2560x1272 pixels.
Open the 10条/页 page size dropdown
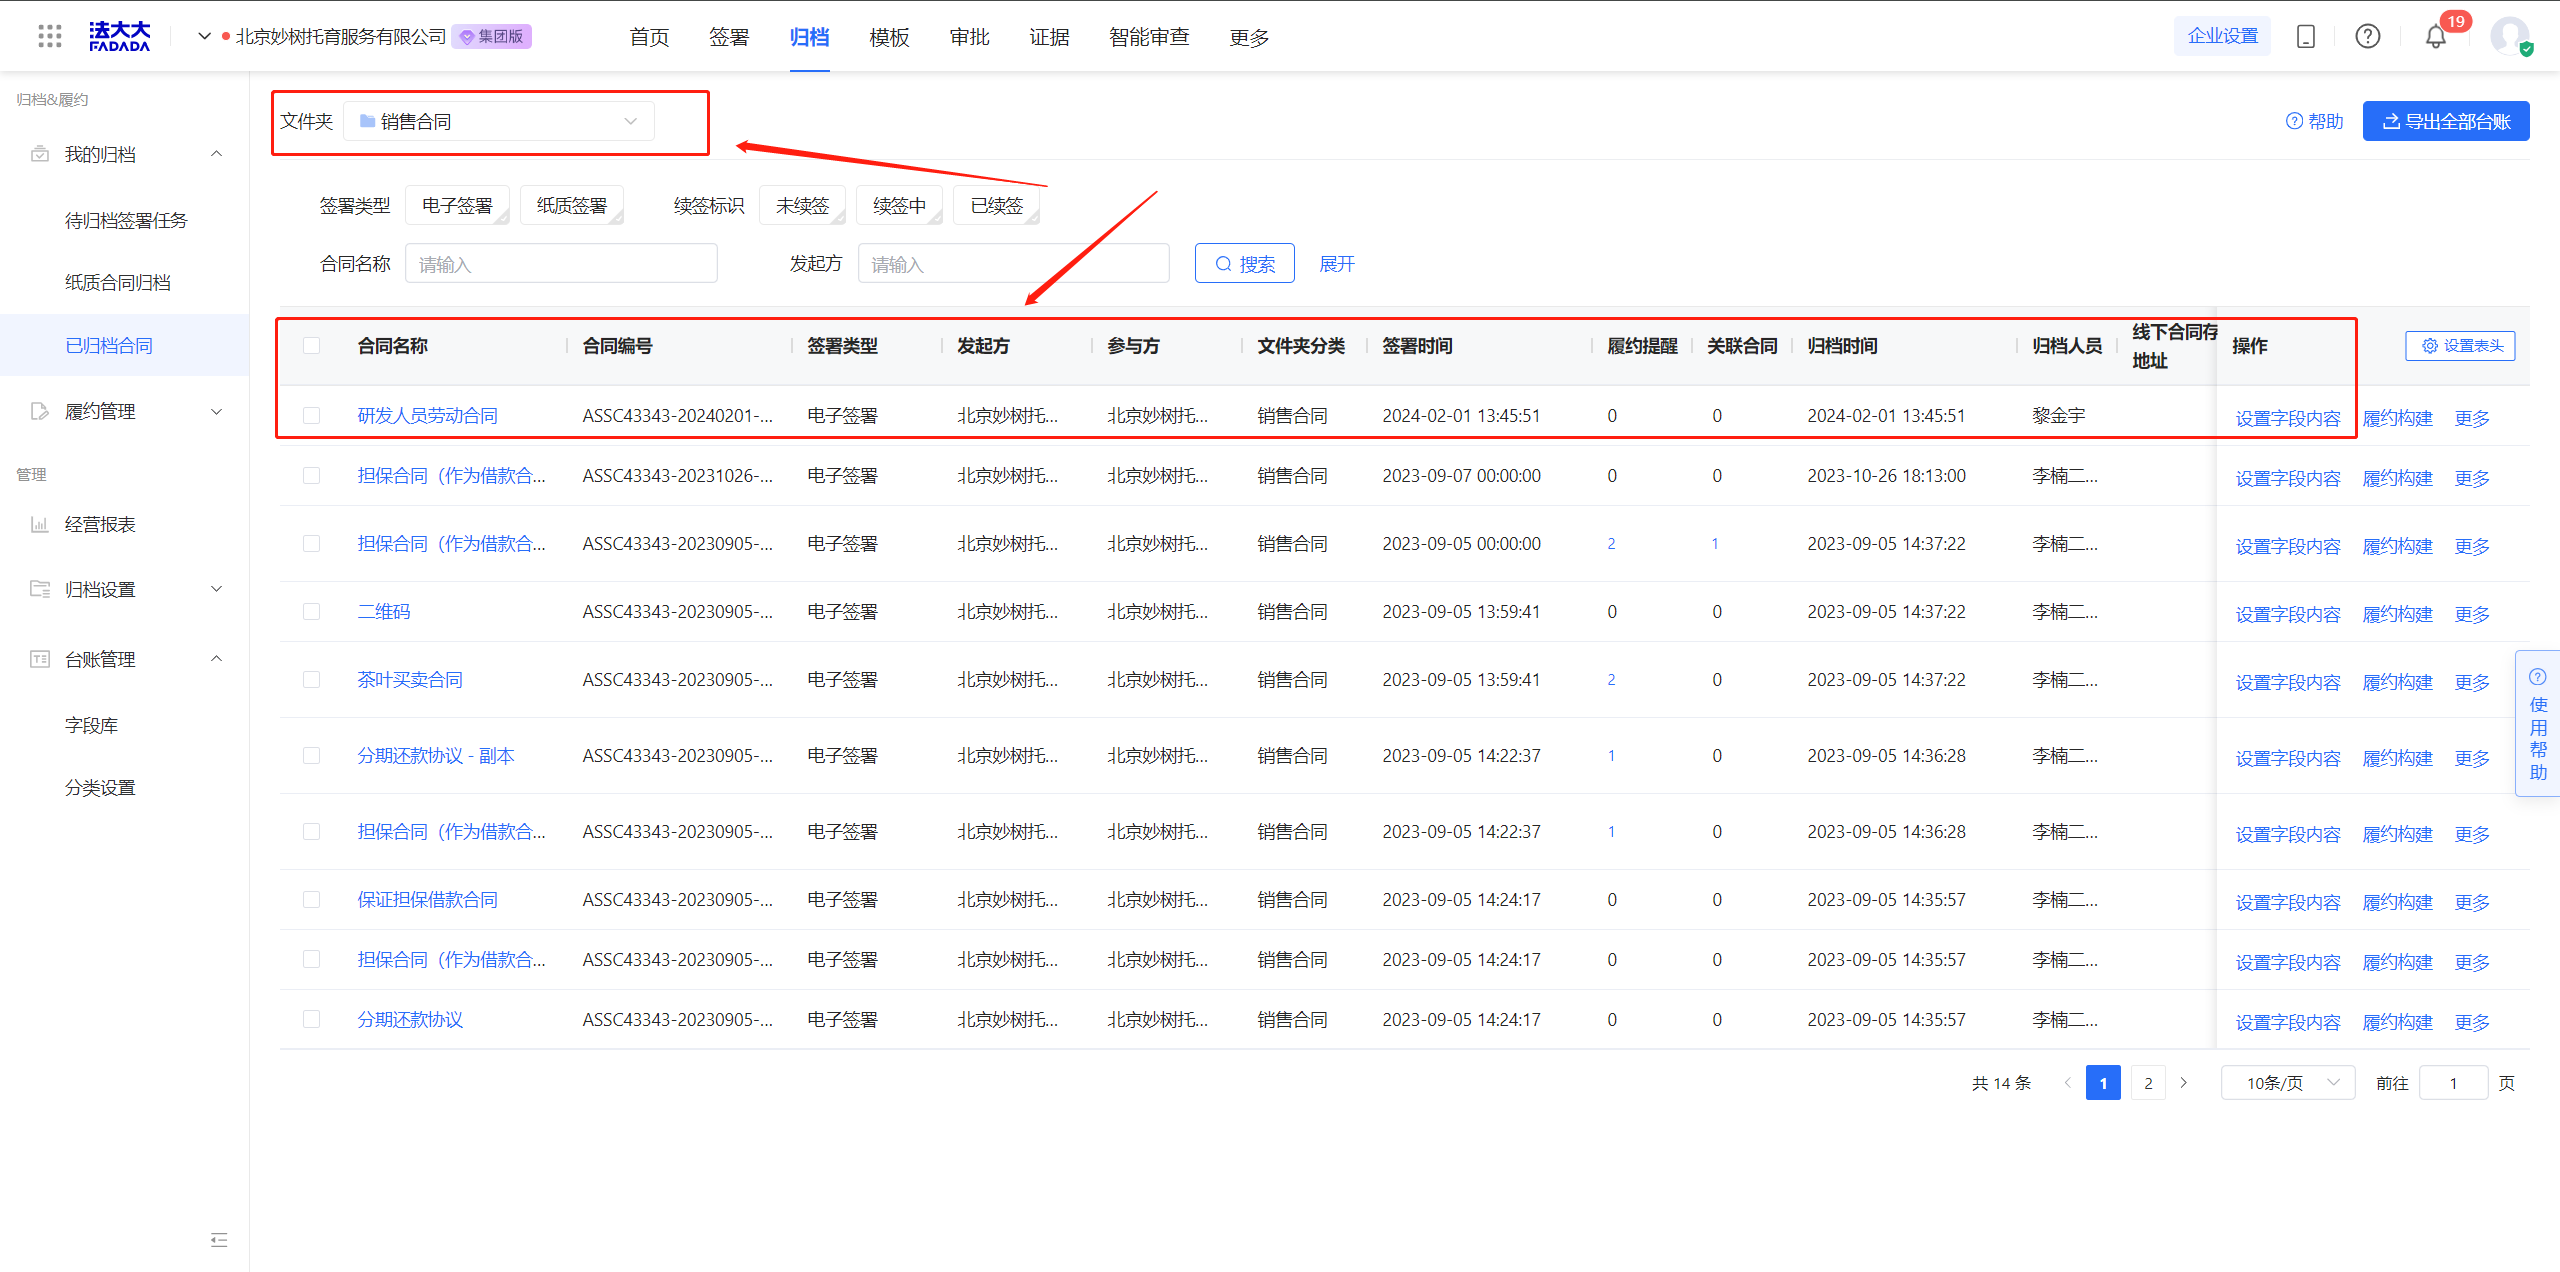(x=2288, y=1083)
